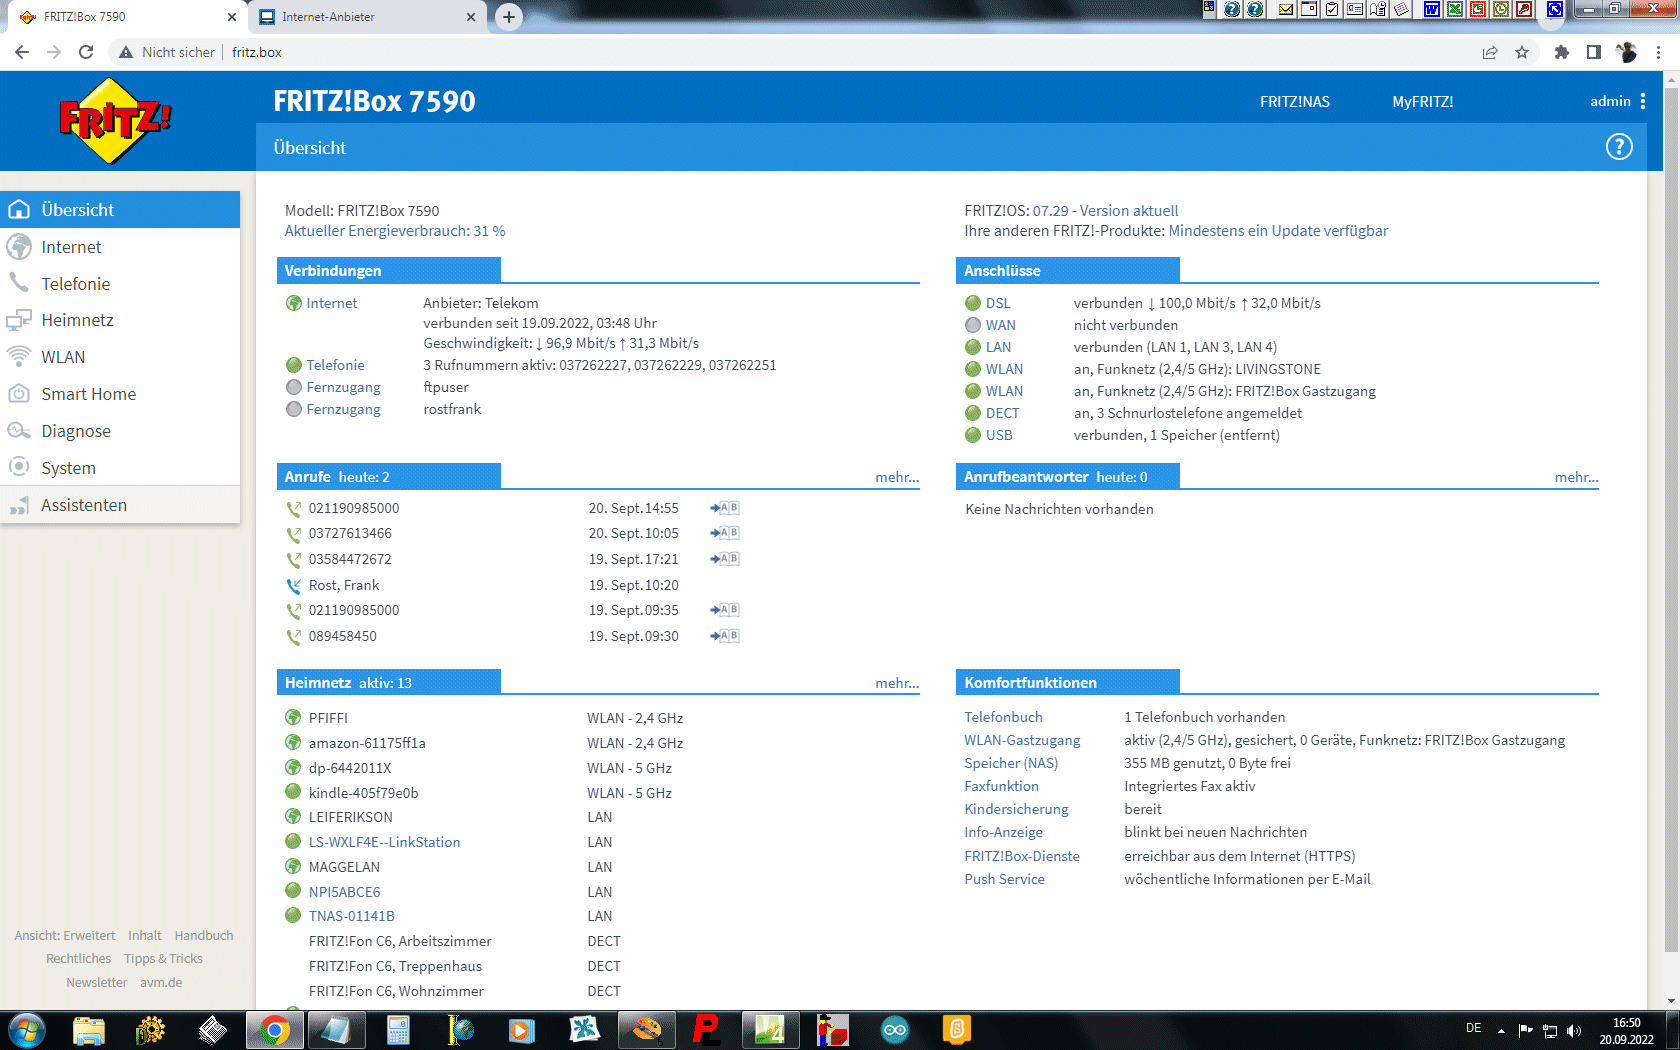Open a new browser tab
Screen dimensions: 1680x1050
click(x=509, y=16)
